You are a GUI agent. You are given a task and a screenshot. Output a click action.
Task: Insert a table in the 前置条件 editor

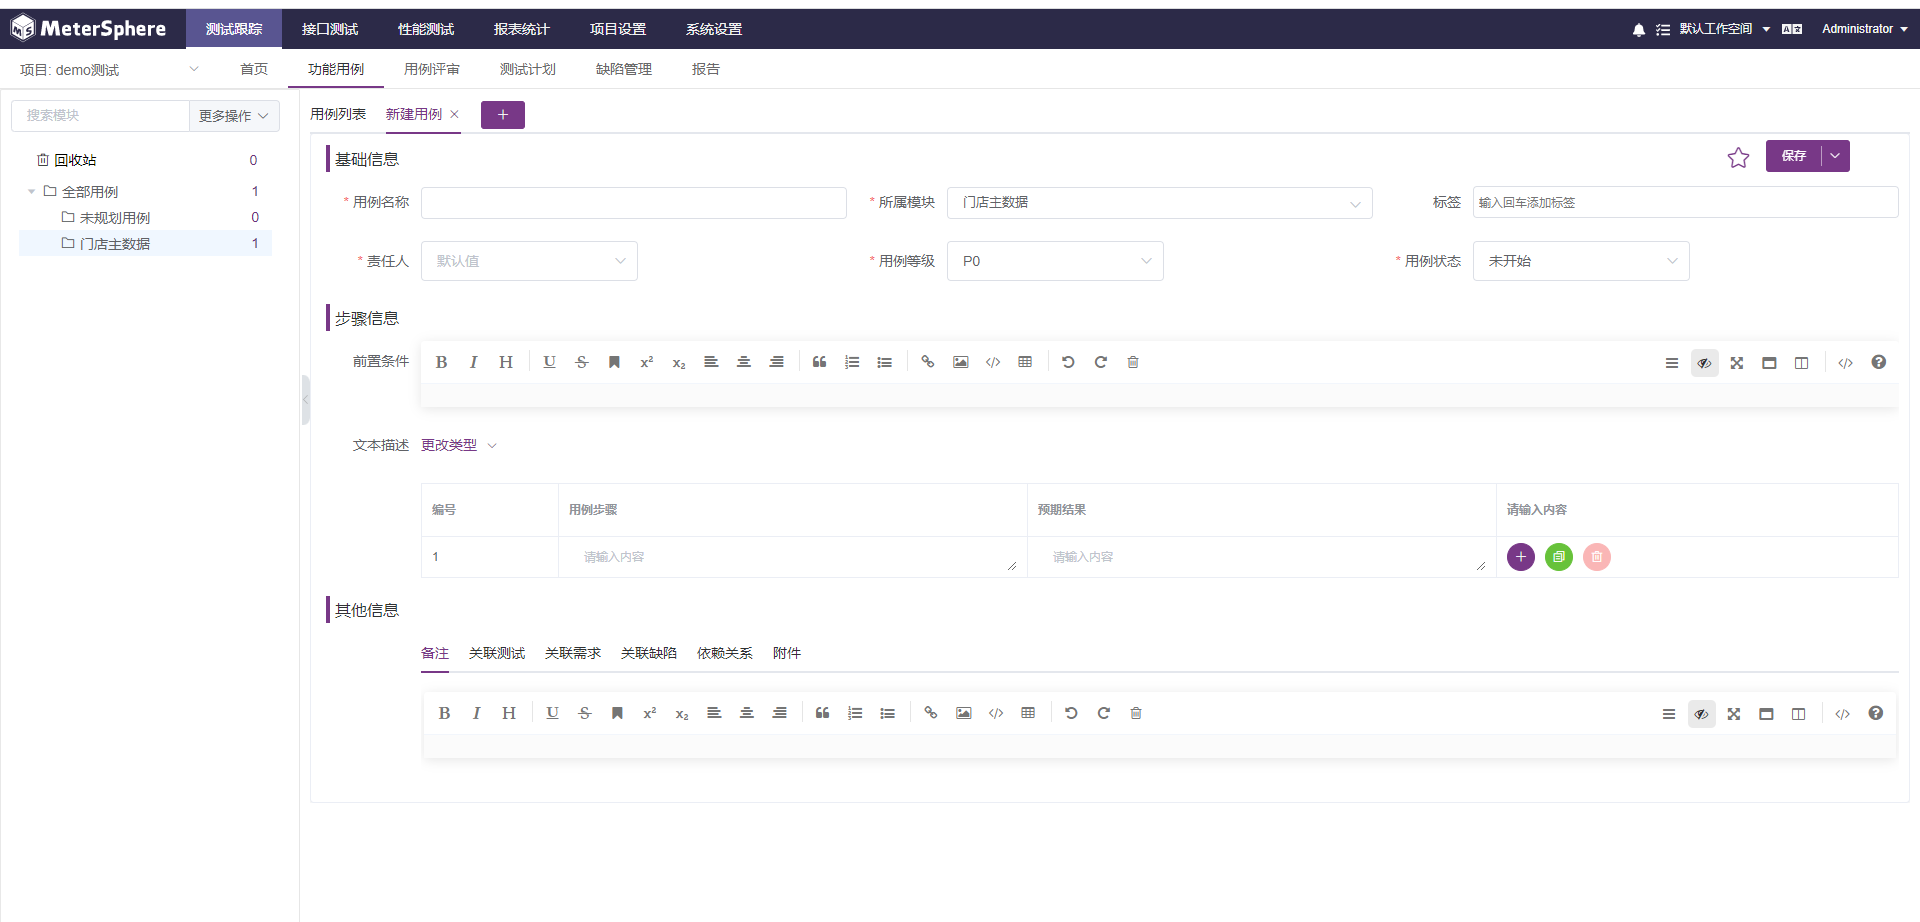[x=1025, y=362]
